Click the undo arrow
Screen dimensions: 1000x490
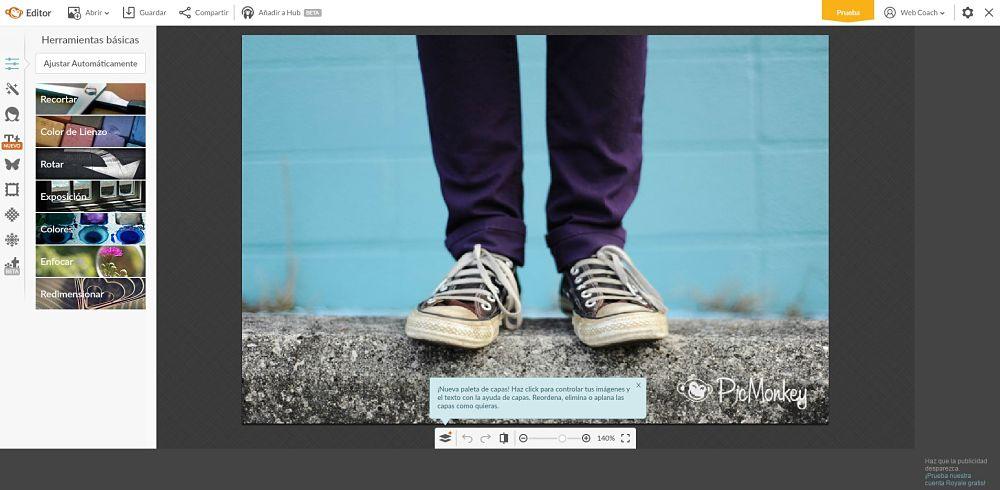click(x=467, y=438)
